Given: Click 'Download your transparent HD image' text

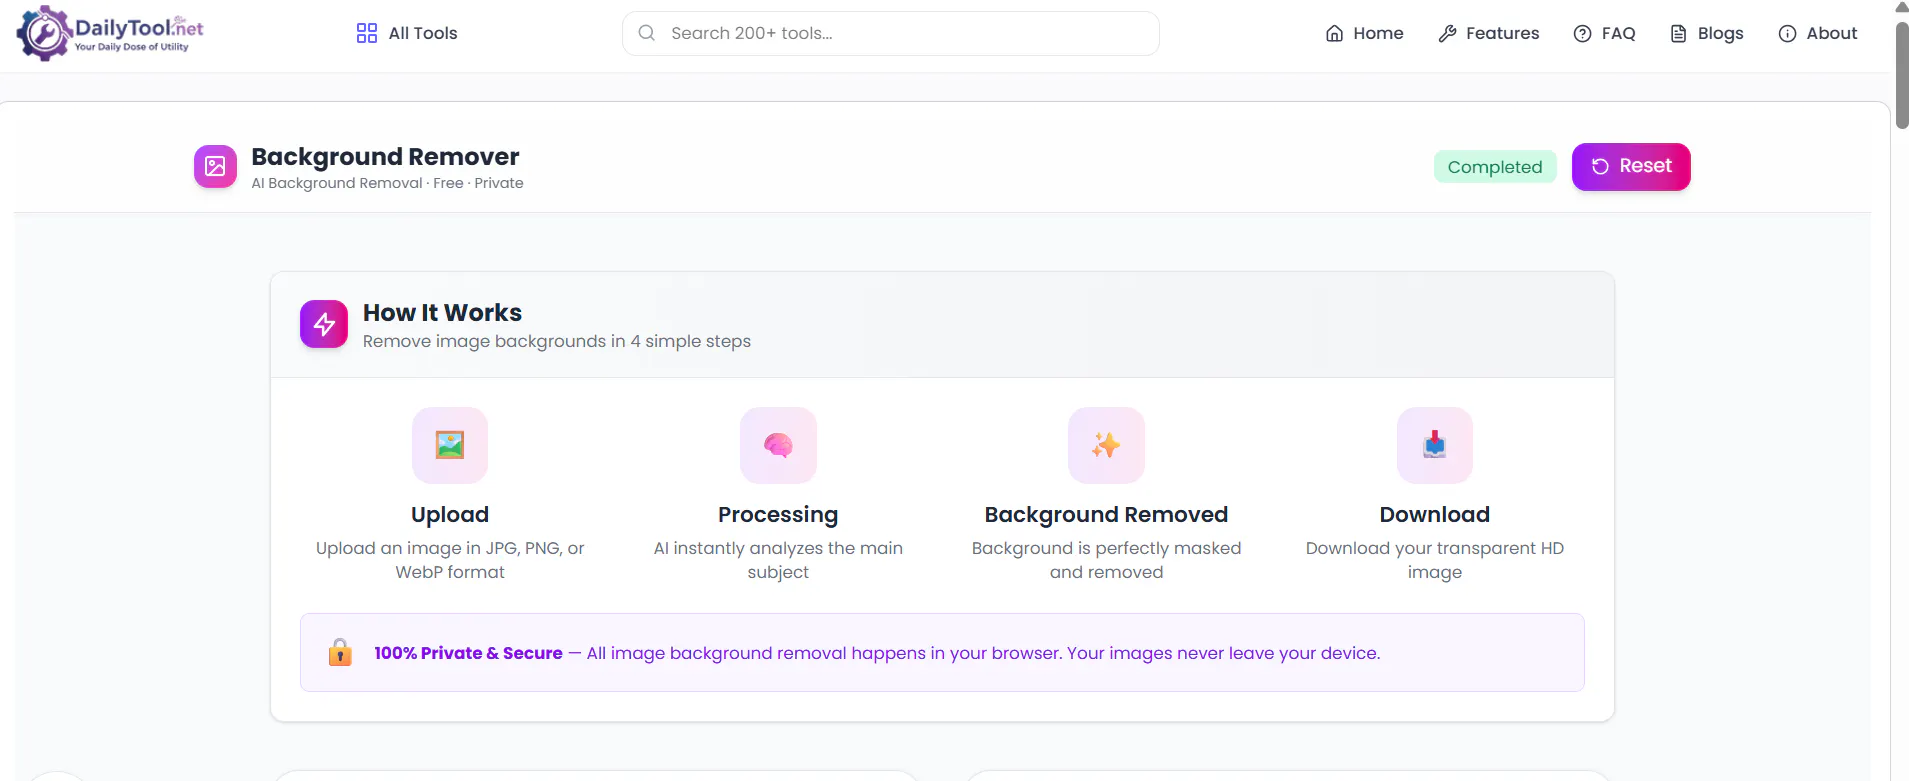Looking at the screenshot, I should point(1434,560).
